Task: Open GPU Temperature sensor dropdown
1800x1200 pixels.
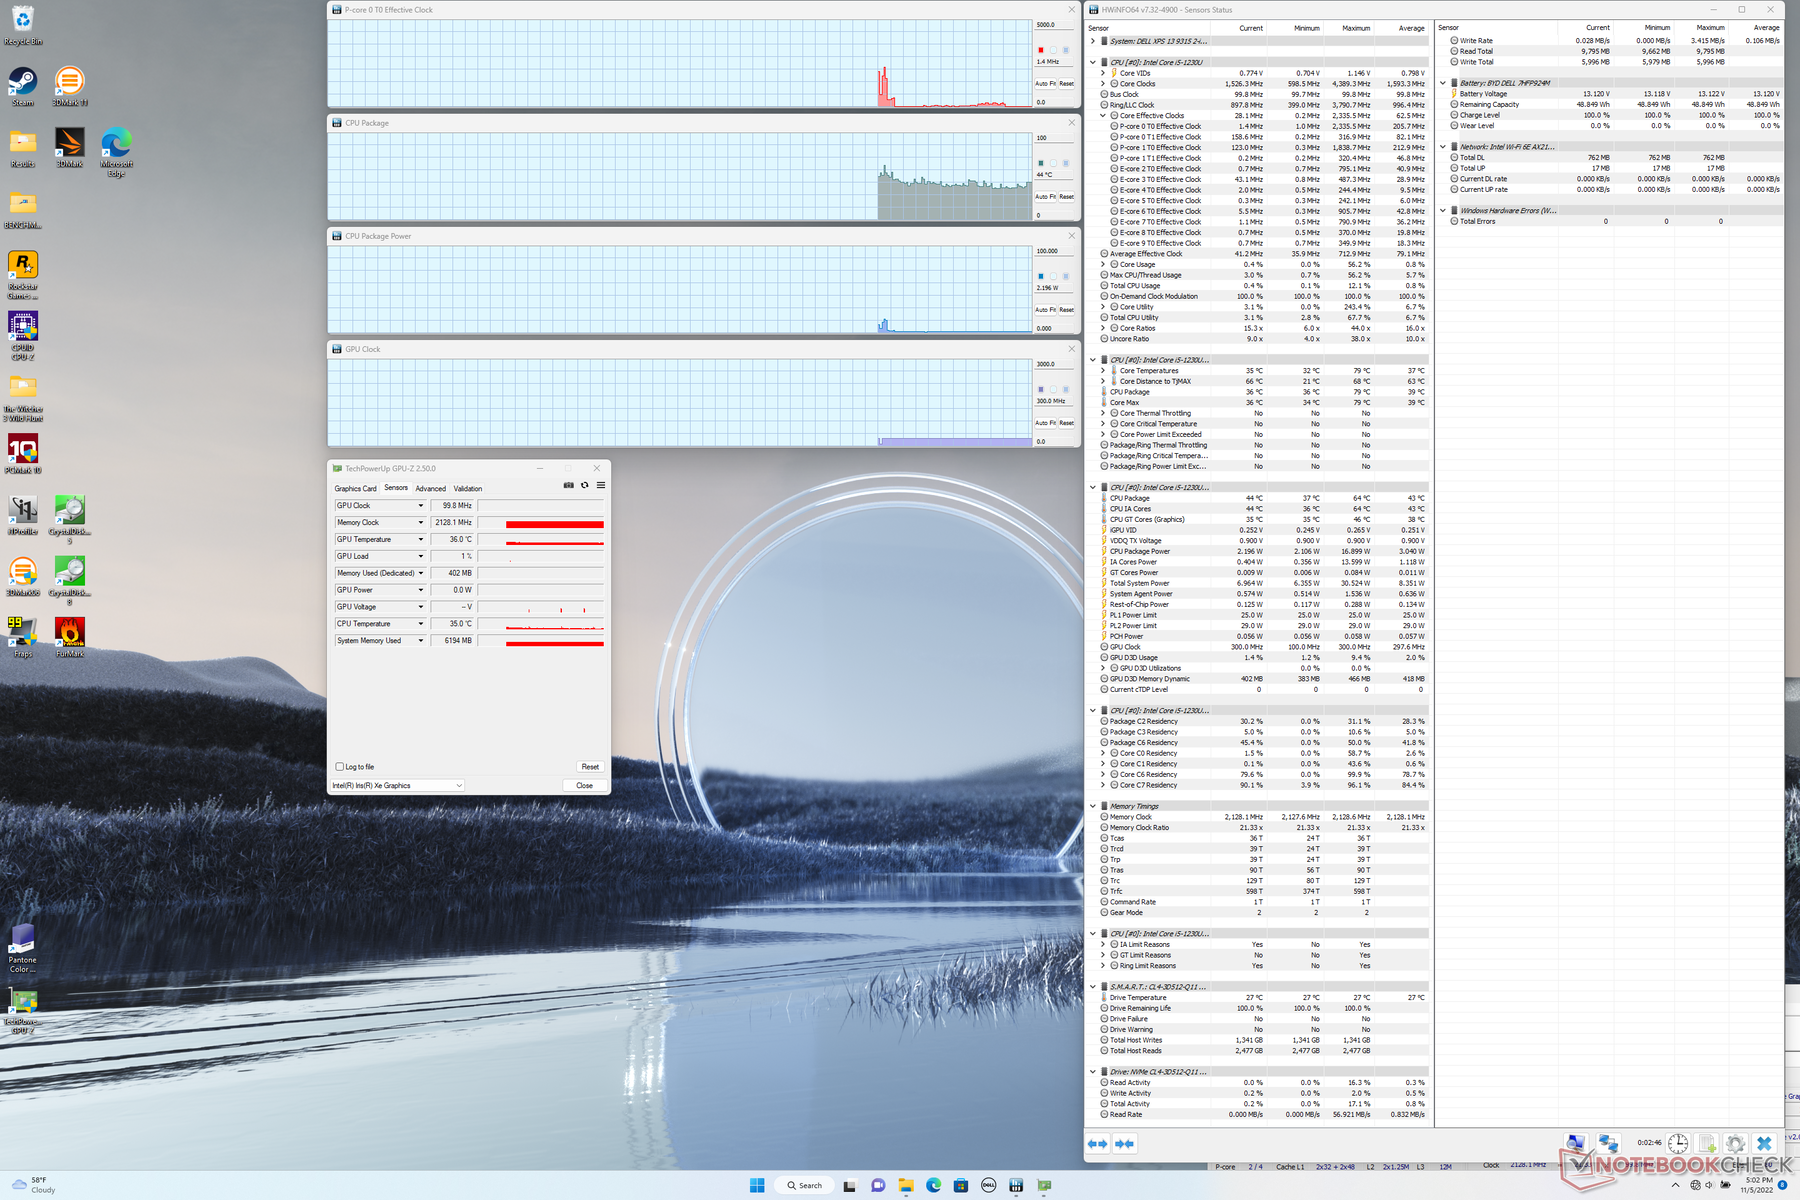Action: 421,540
